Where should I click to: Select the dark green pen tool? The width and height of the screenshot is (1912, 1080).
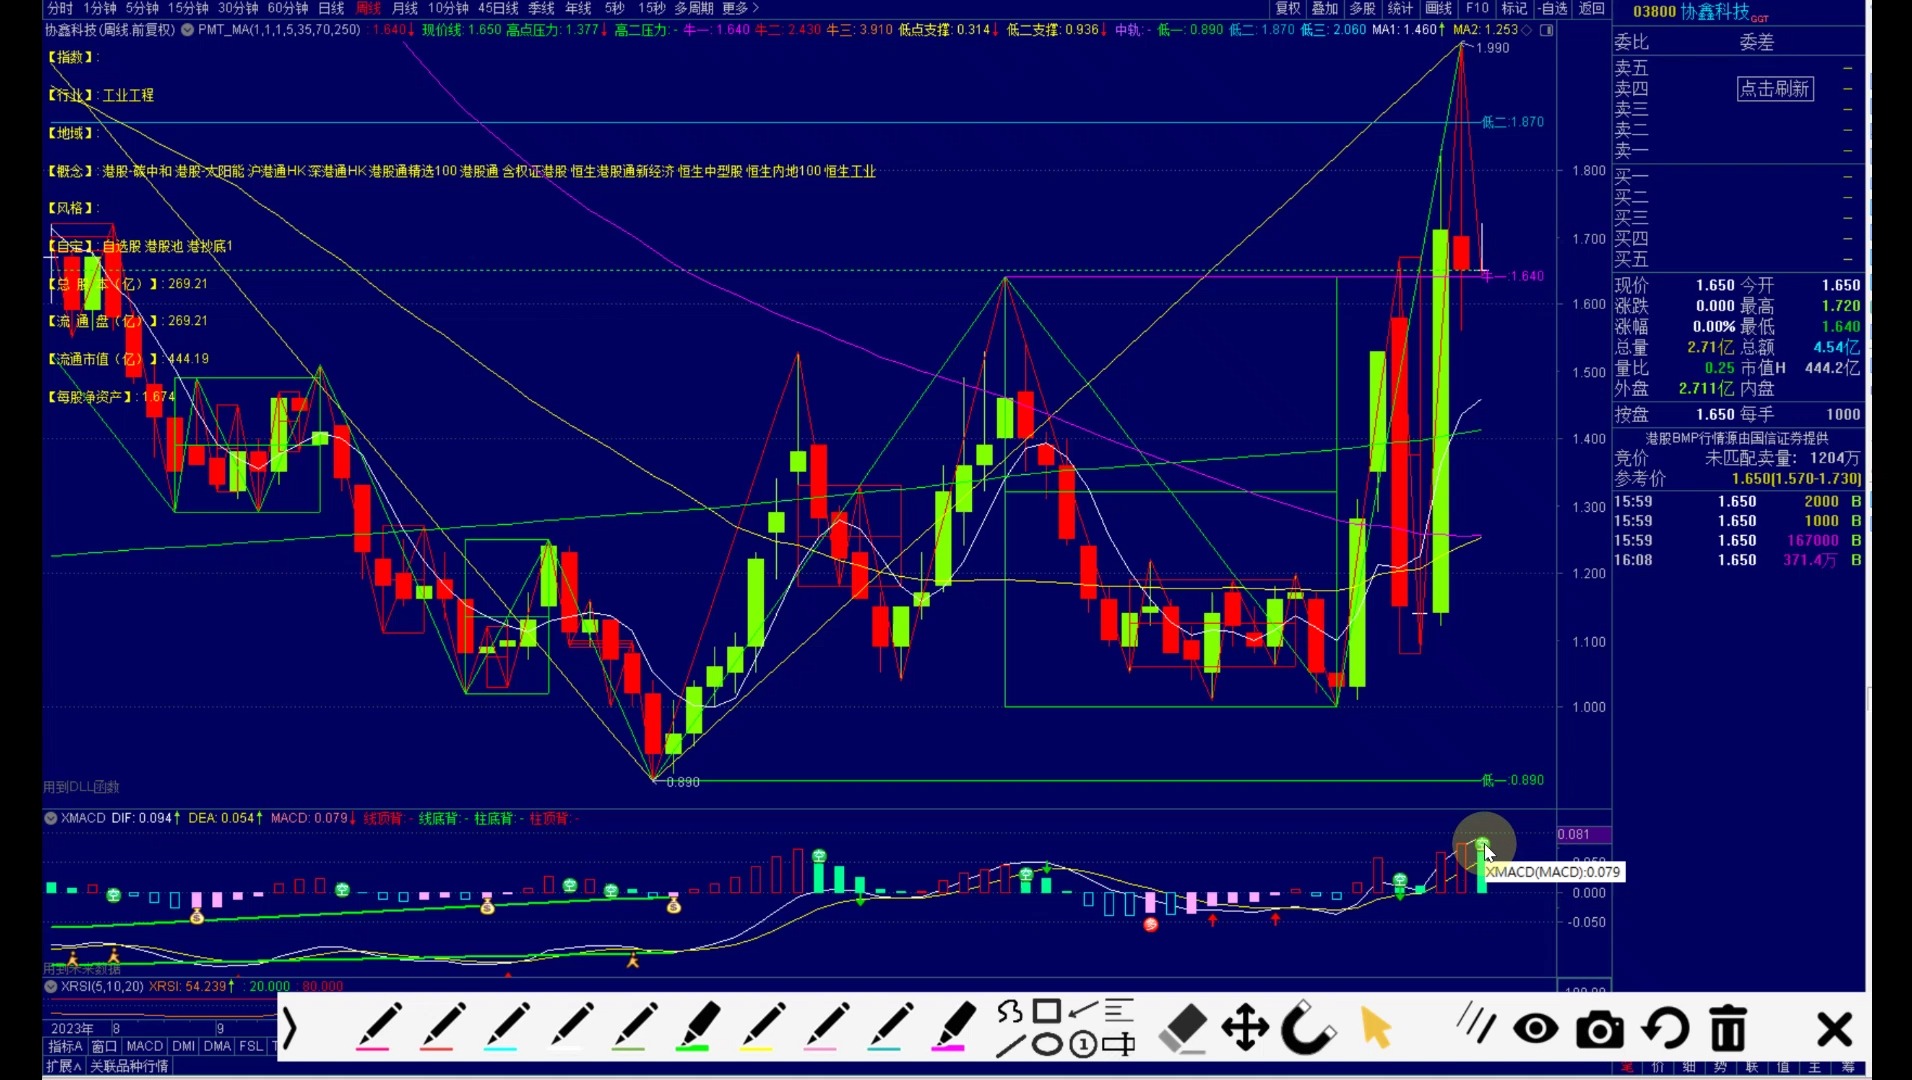click(635, 1027)
